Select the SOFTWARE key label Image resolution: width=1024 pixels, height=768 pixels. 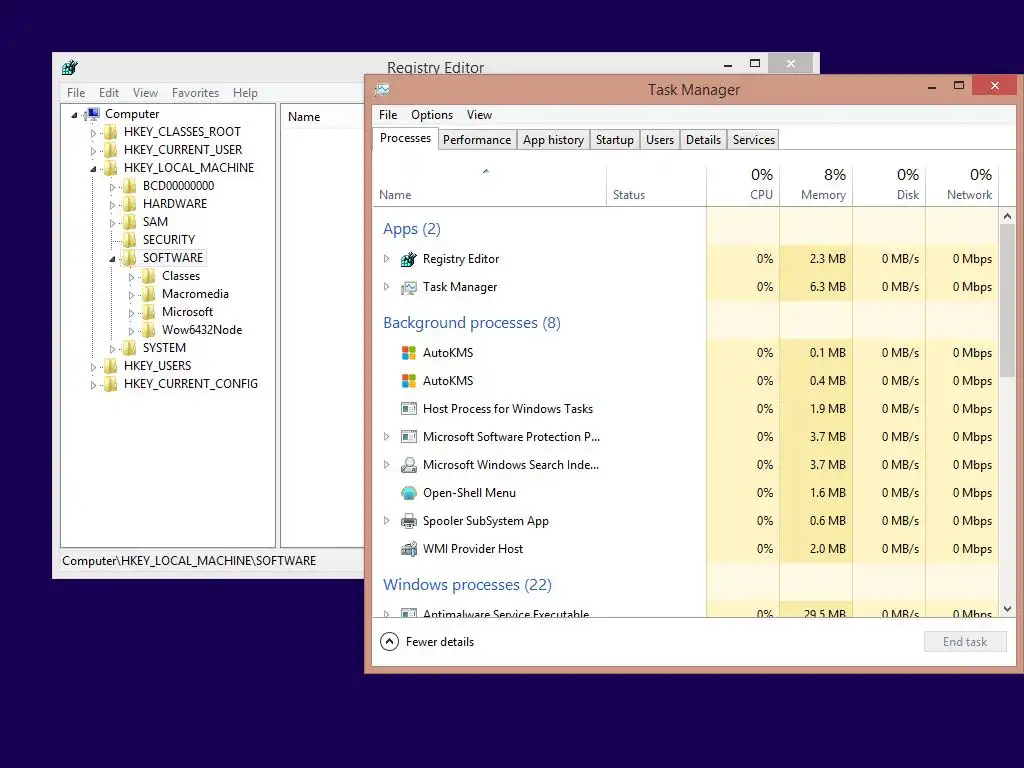(x=173, y=258)
